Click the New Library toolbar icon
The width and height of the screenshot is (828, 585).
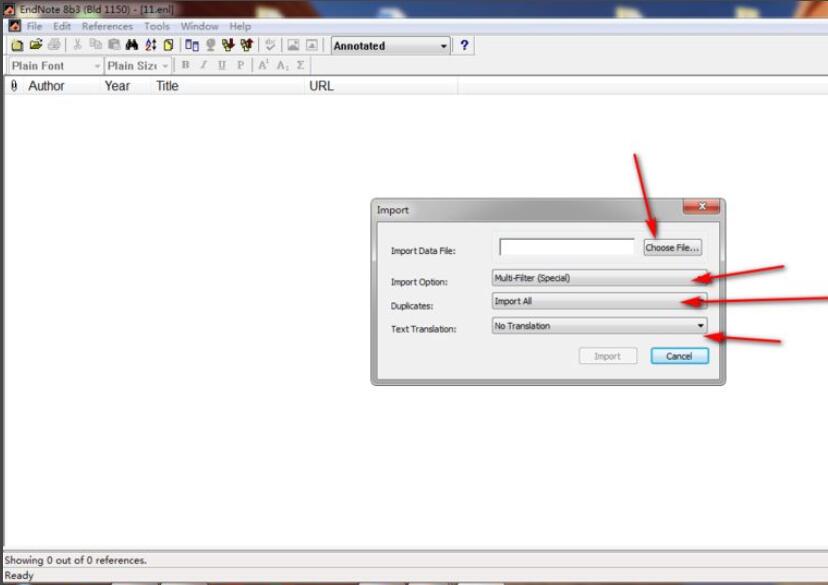(x=17, y=46)
